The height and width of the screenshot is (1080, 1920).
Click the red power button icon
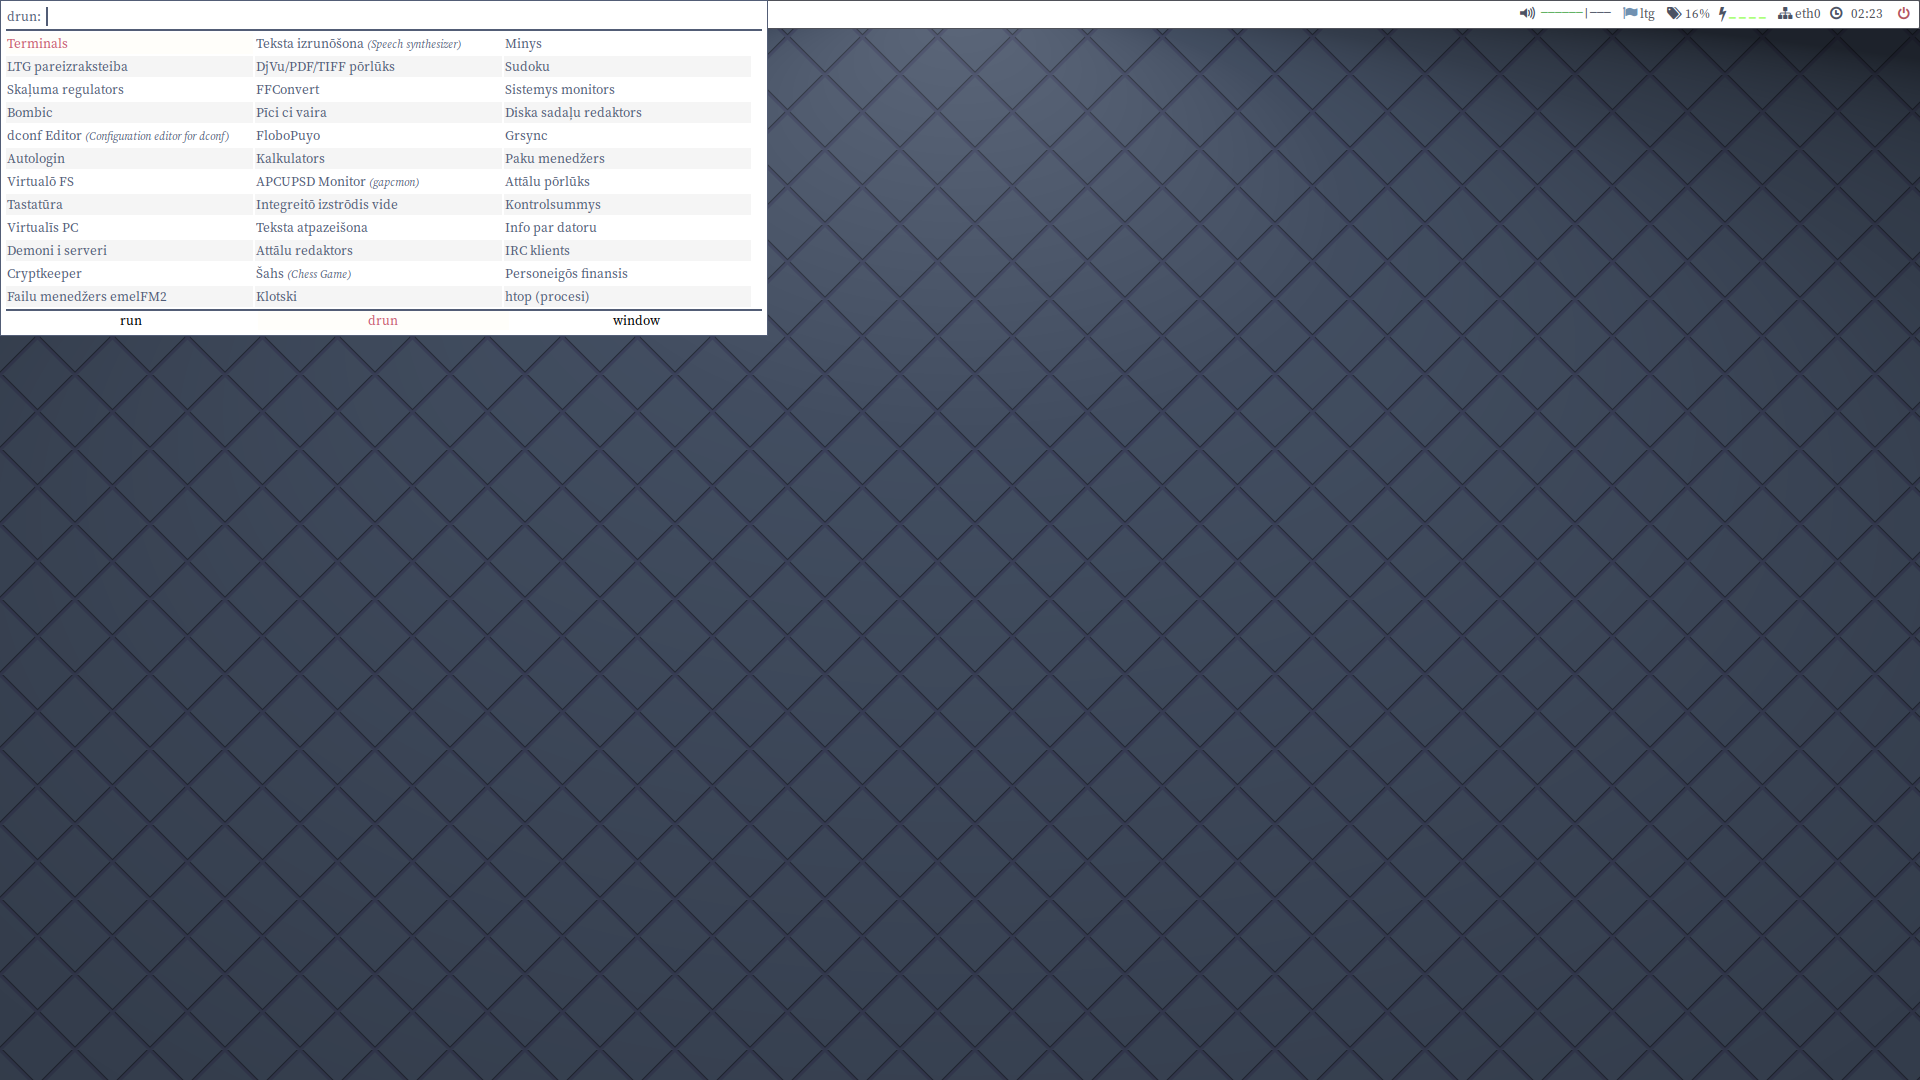coord(1904,14)
